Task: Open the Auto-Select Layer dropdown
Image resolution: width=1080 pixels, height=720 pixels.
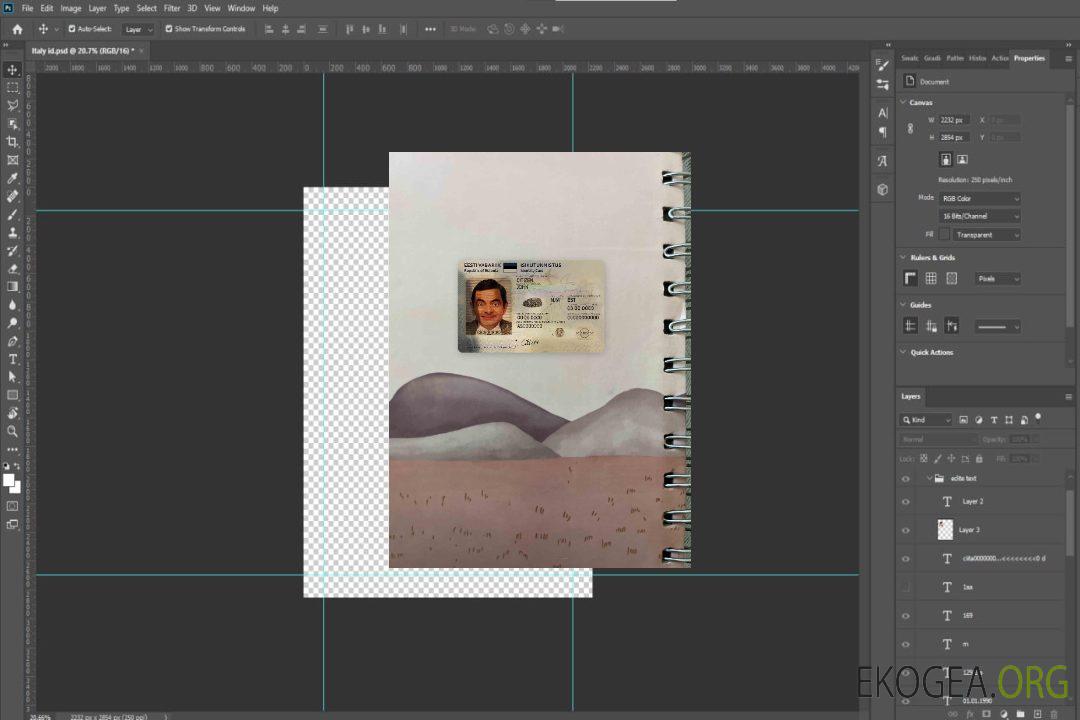Action: point(138,29)
